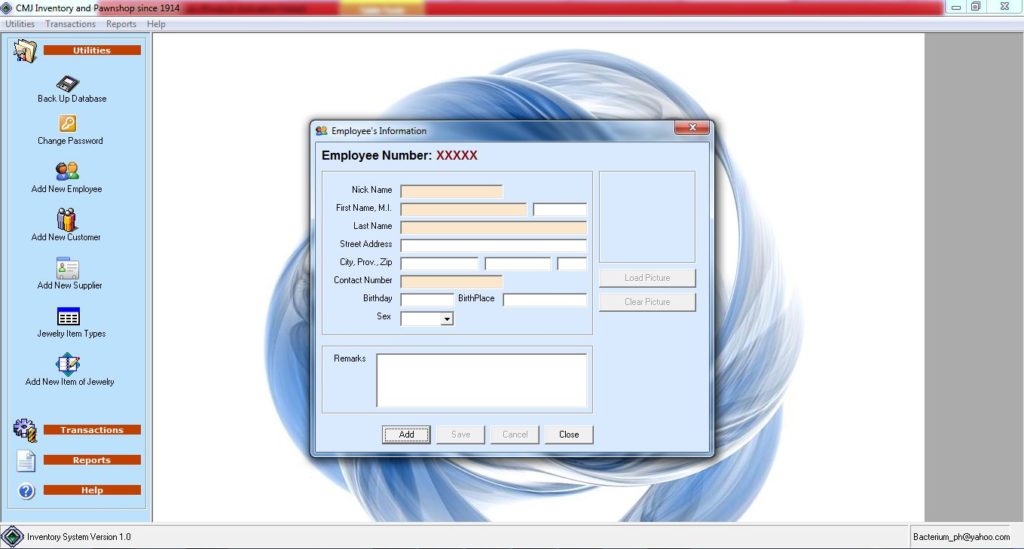1024x549 pixels.
Task: Click Add New Supplier card icon
Action: click(67, 268)
